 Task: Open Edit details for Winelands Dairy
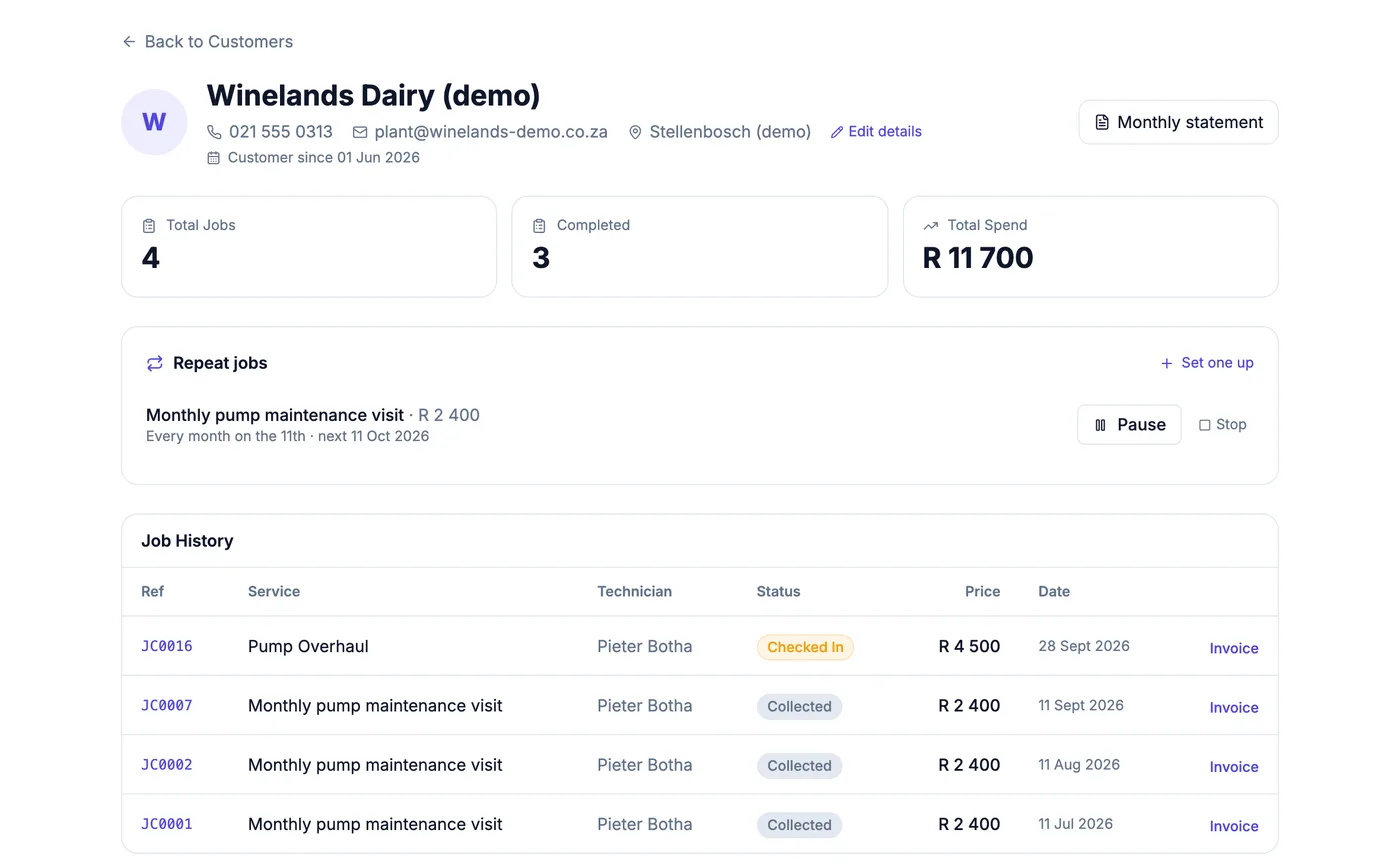[876, 132]
